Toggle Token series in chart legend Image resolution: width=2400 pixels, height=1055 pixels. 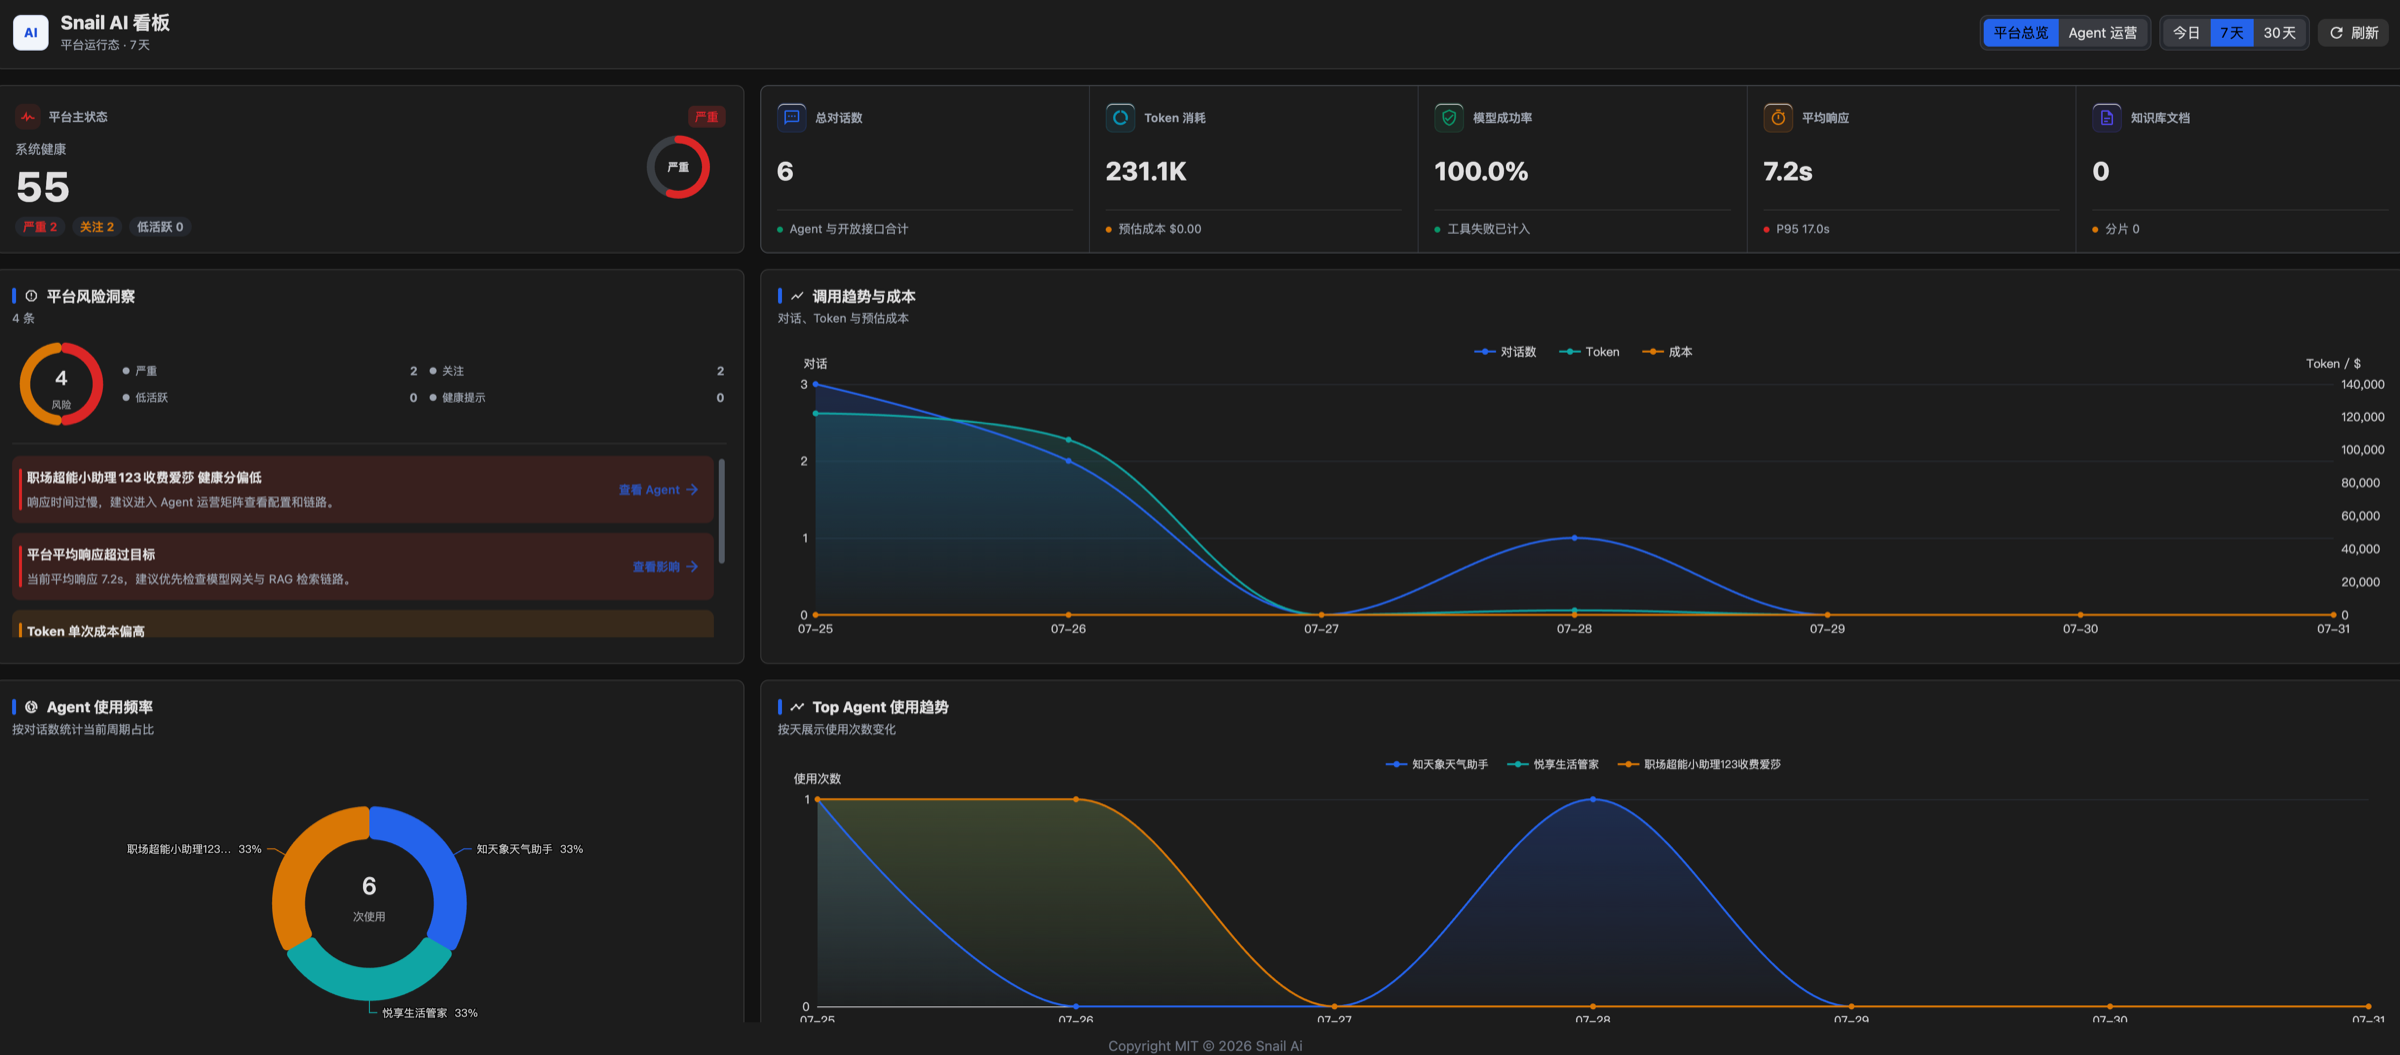click(1589, 352)
